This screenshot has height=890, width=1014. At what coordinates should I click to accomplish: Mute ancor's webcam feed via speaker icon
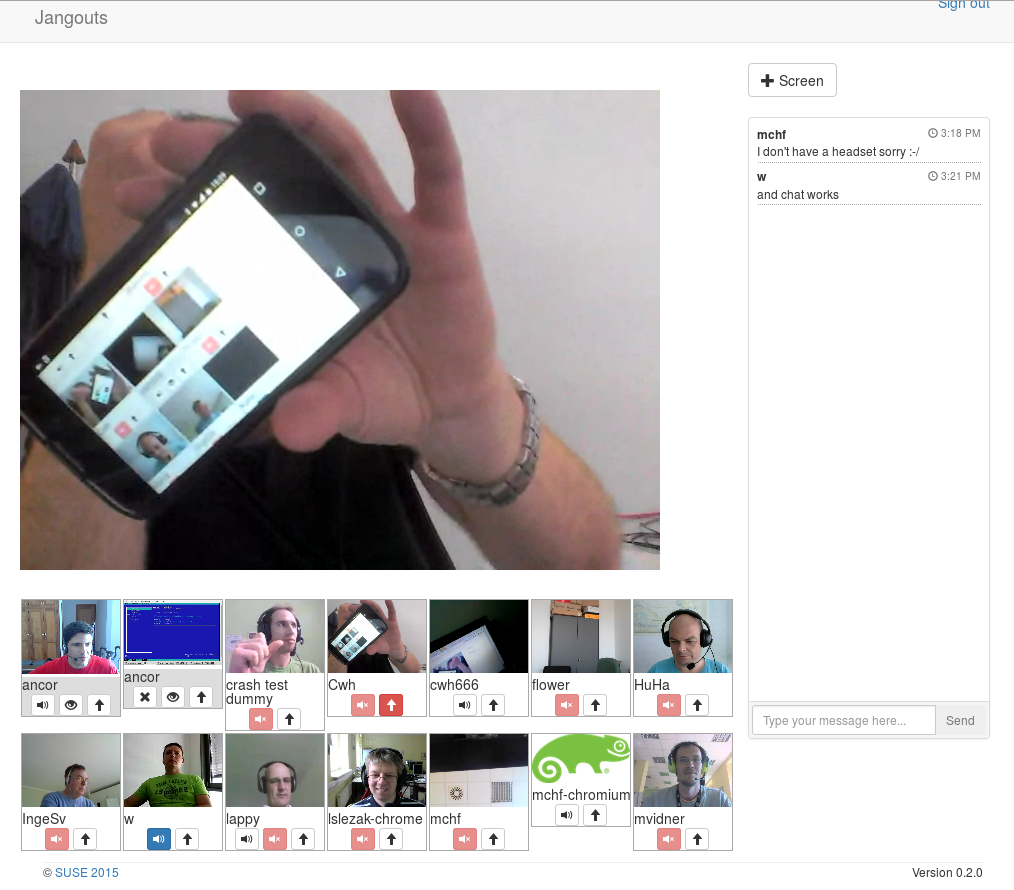pyautogui.click(x=43, y=705)
